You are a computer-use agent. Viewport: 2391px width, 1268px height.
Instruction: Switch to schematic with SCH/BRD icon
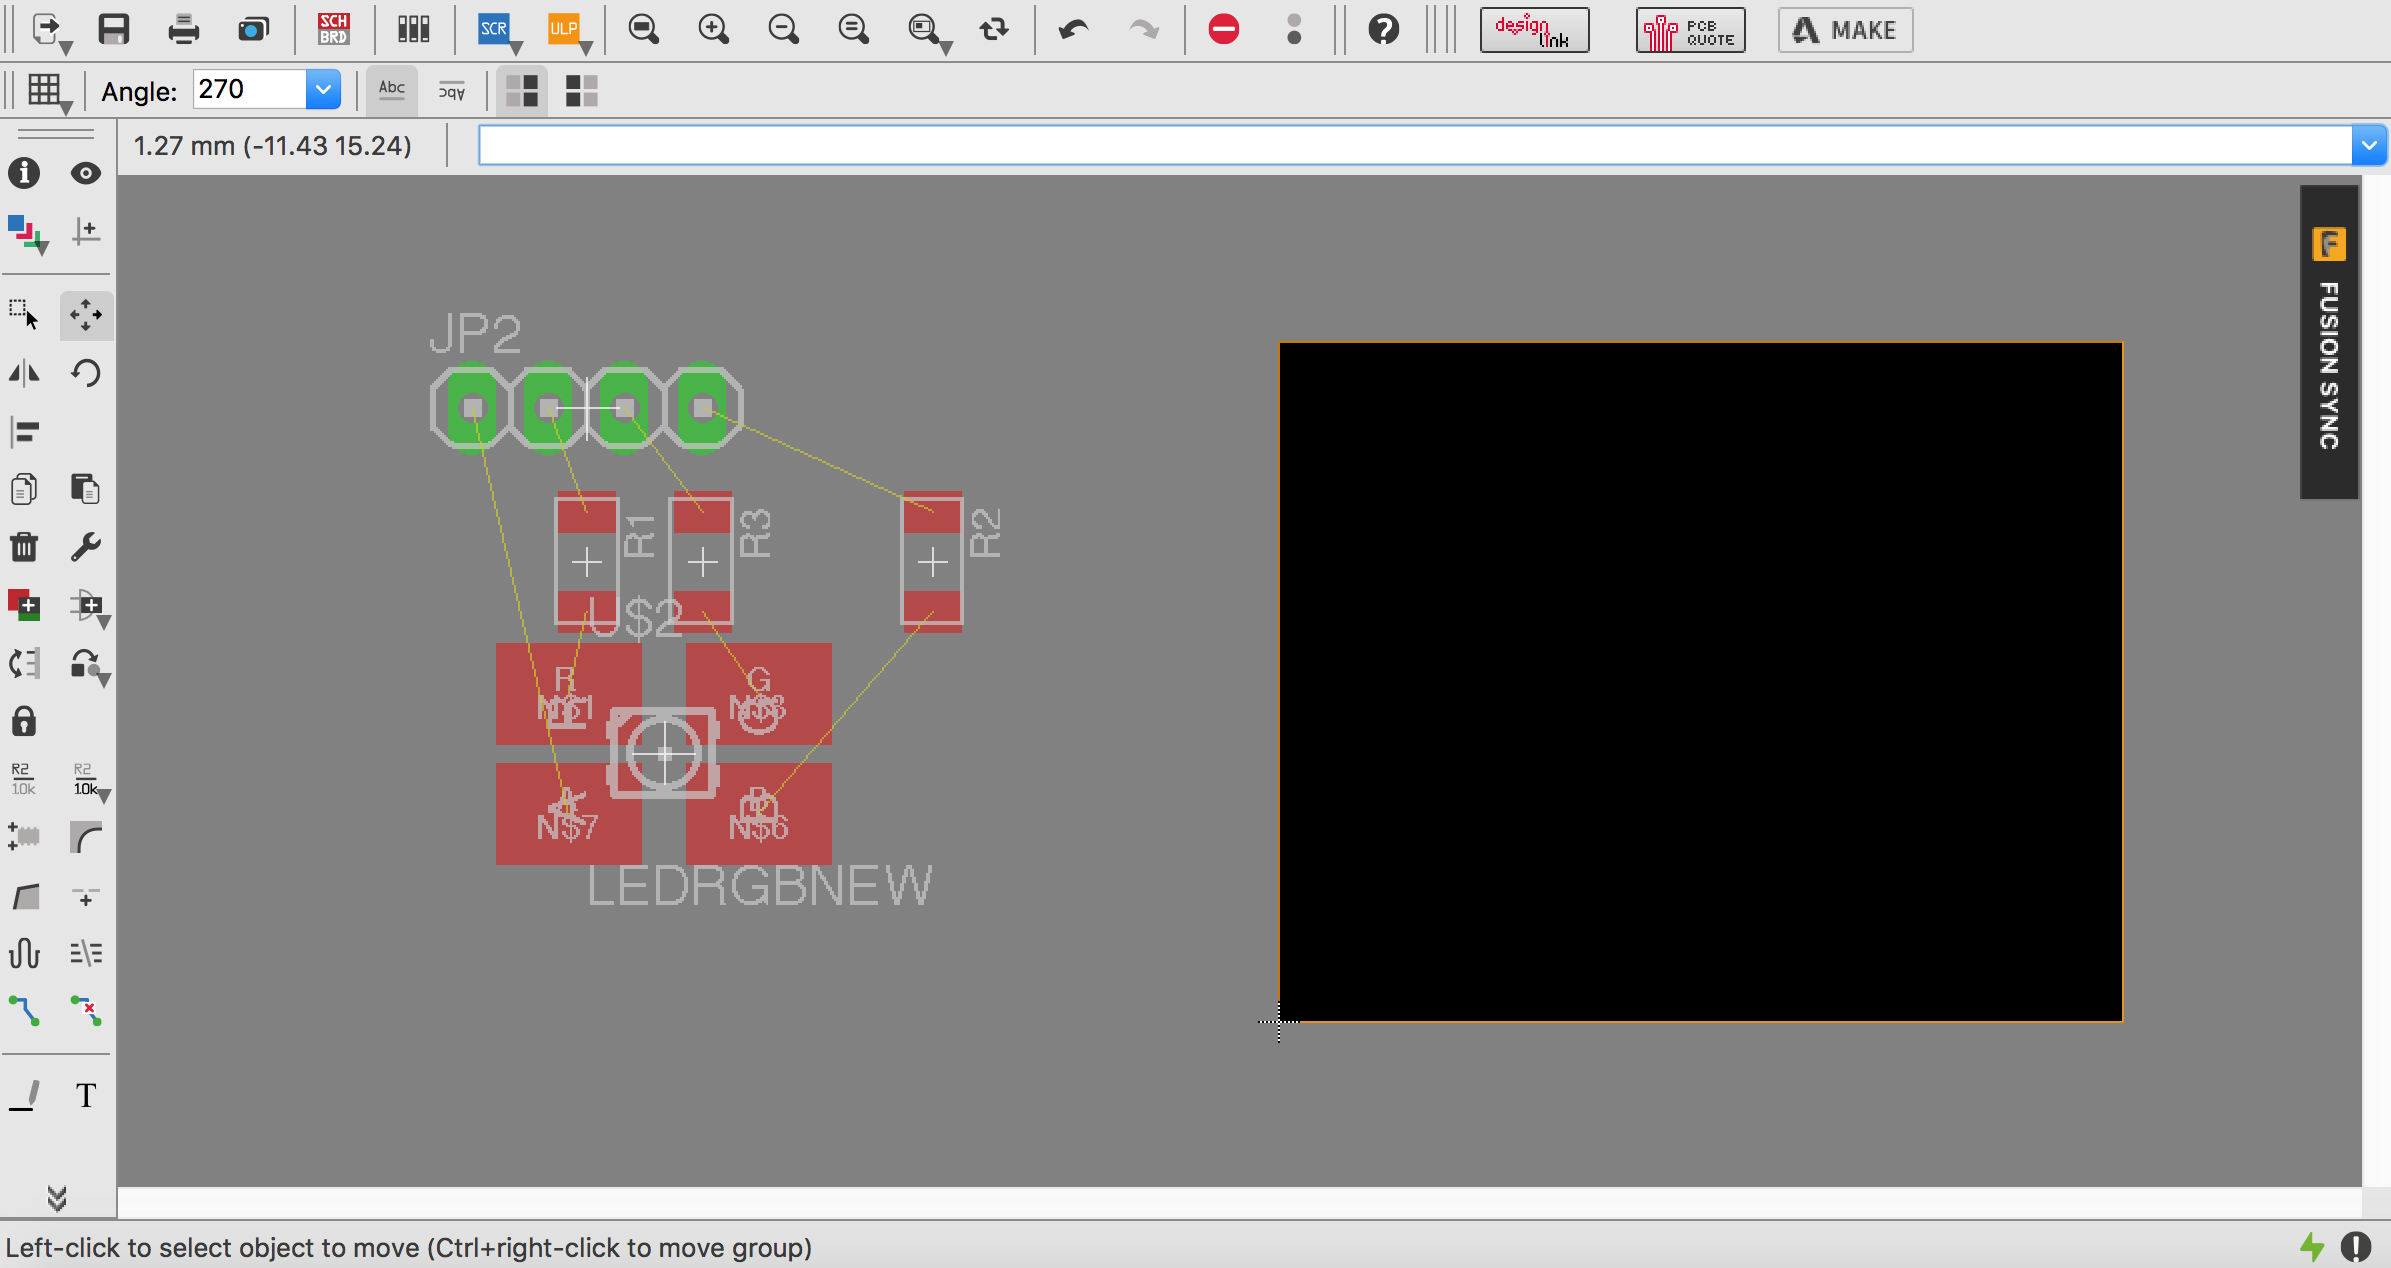pos(333,30)
